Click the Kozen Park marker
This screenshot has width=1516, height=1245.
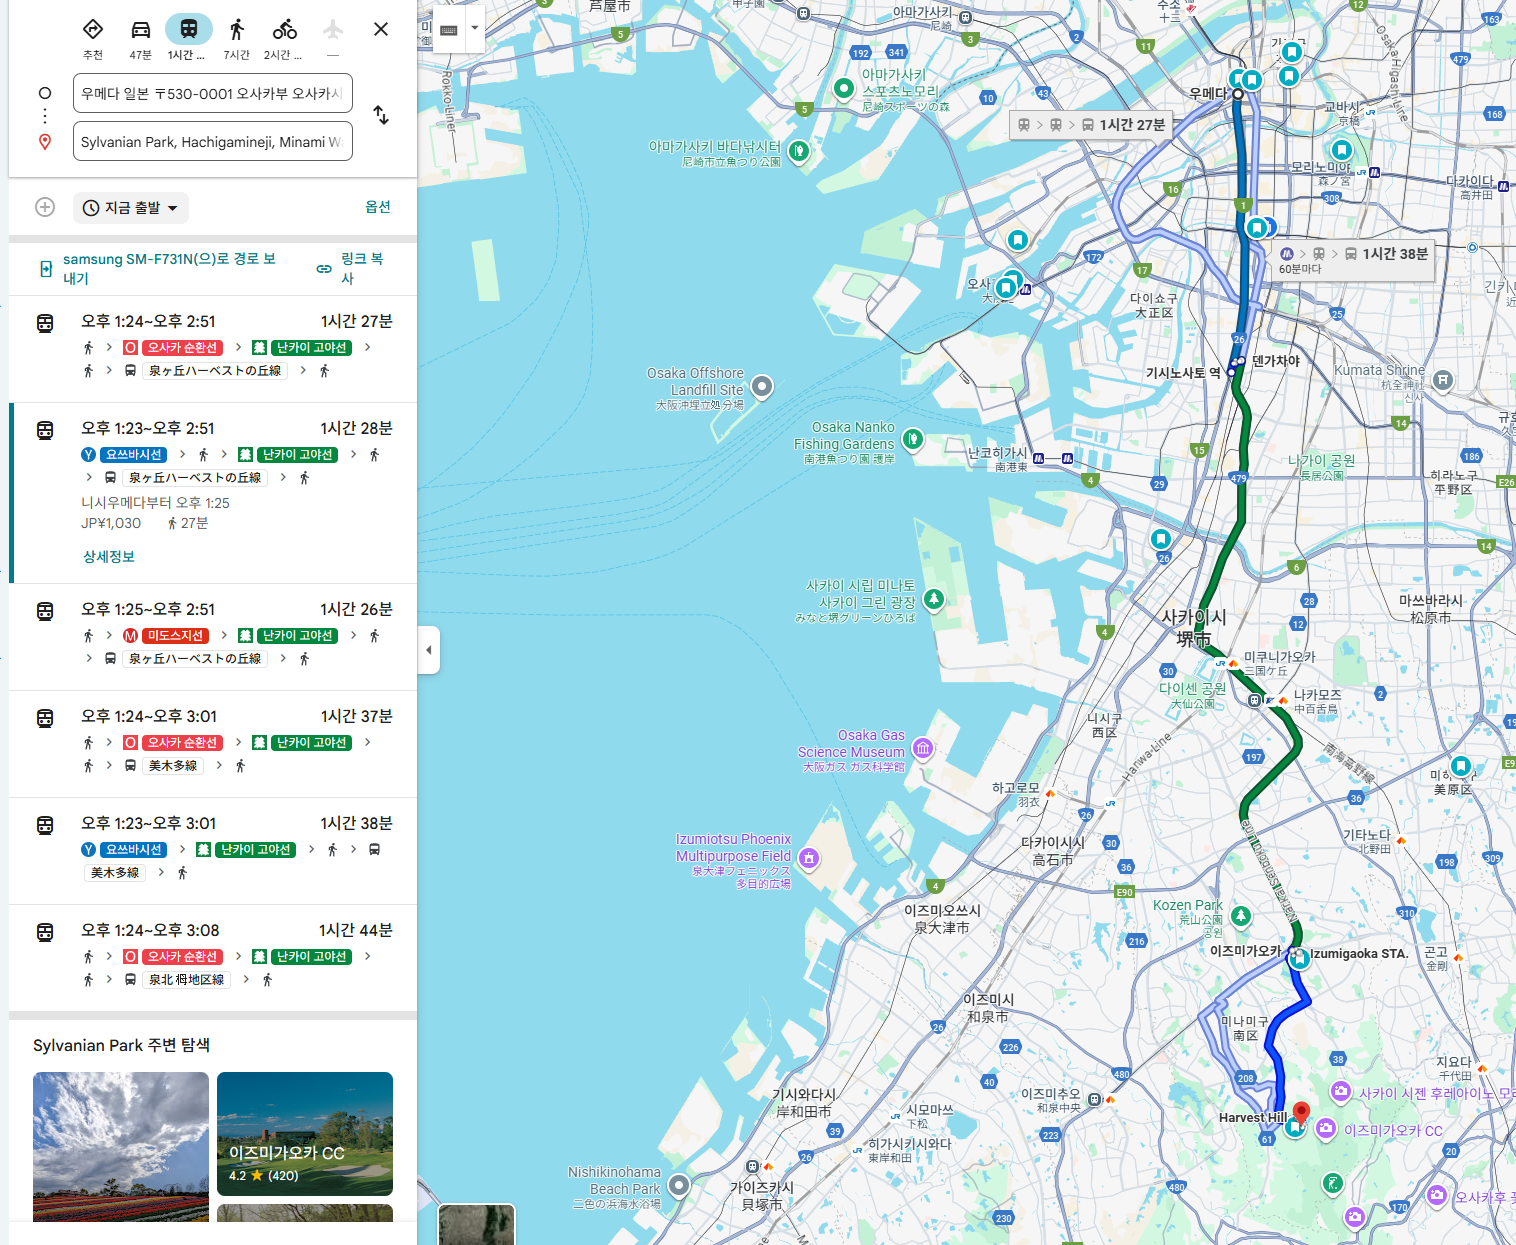click(x=1241, y=915)
